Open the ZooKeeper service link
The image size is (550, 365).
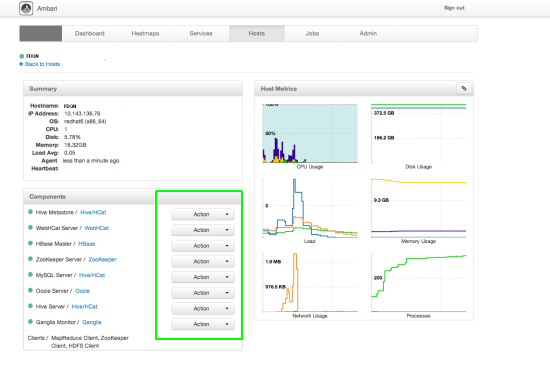[x=102, y=259]
